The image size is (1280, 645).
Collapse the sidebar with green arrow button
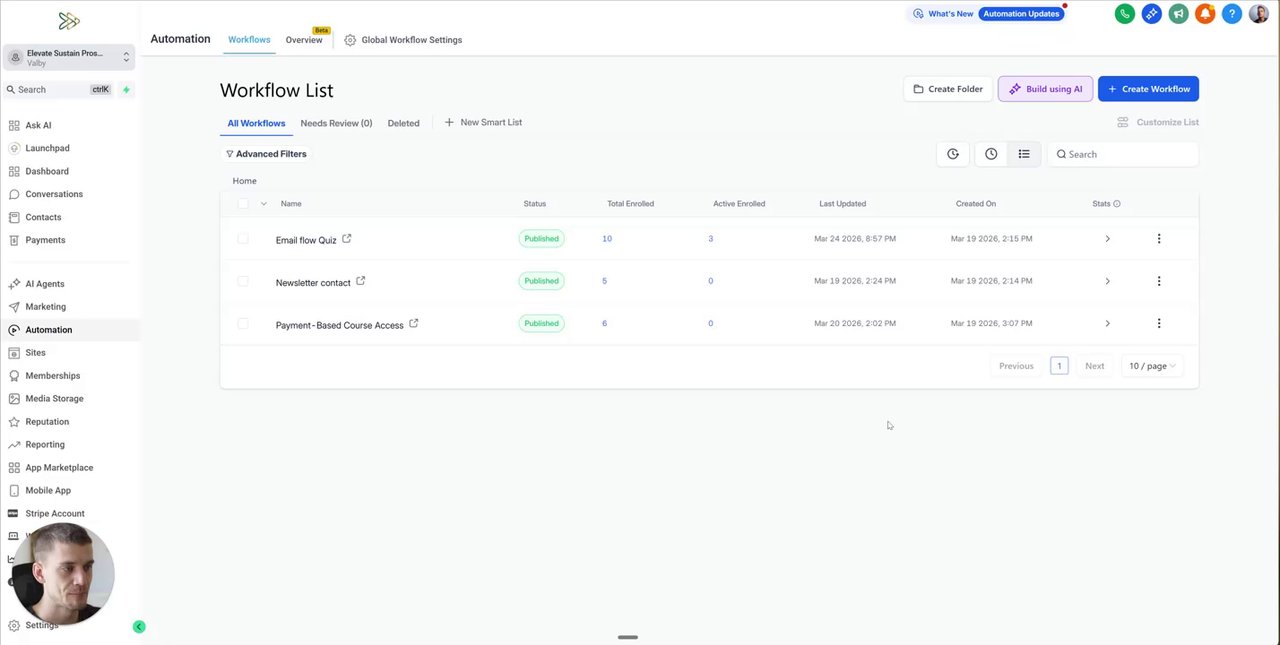139,627
